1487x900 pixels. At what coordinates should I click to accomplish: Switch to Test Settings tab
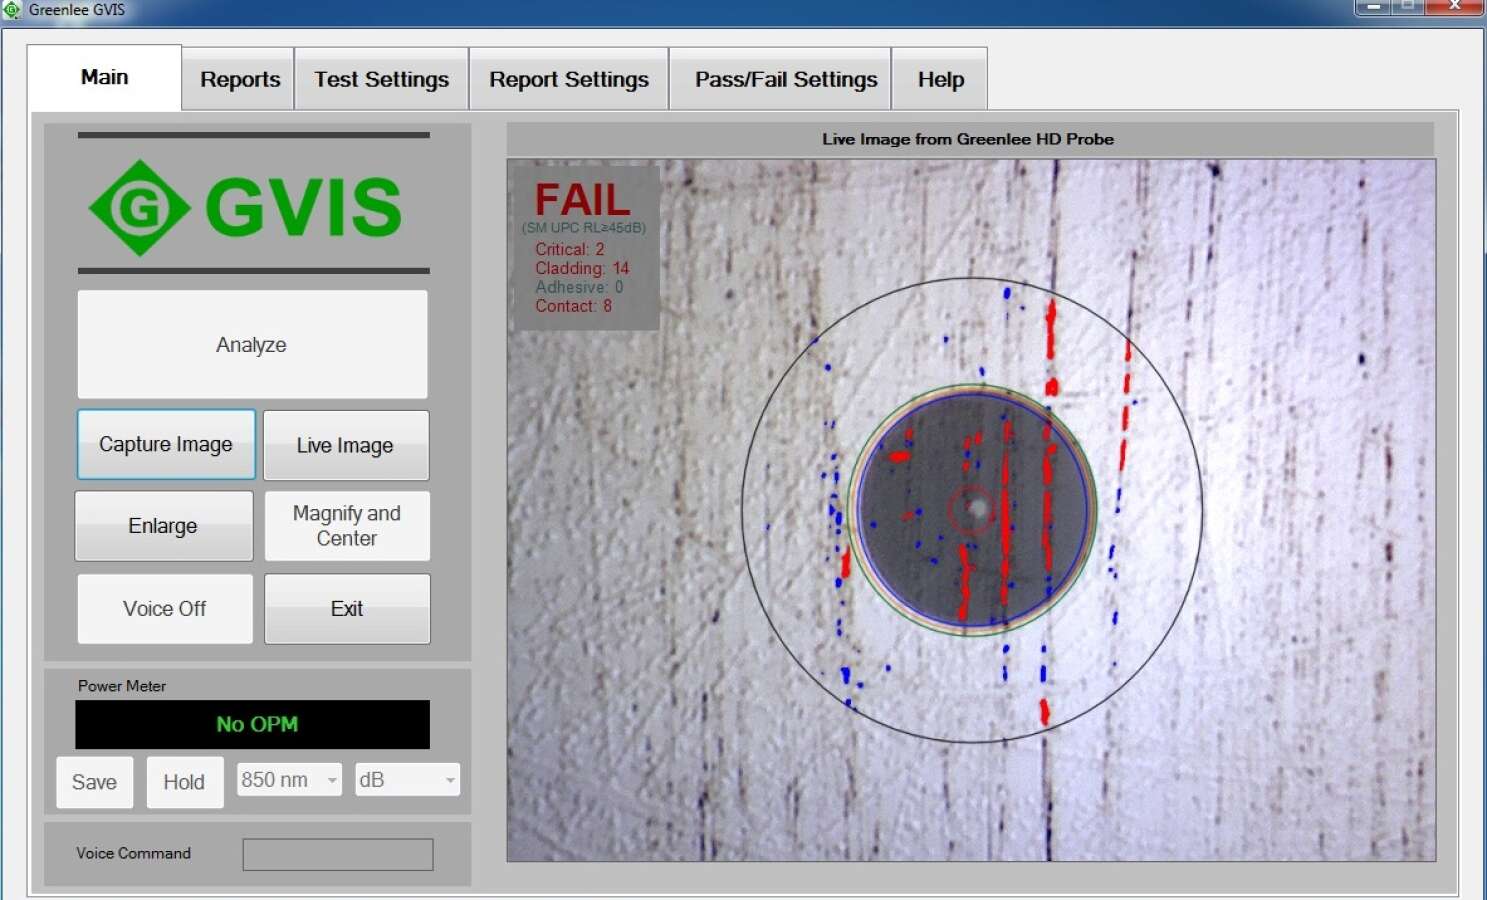pos(381,79)
